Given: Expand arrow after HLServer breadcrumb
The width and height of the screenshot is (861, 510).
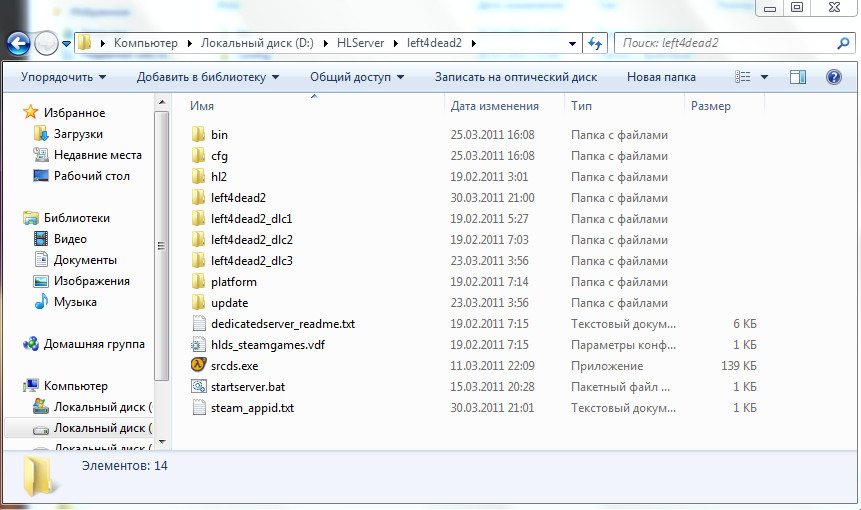Looking at the screenshot, I should (395, 43).
